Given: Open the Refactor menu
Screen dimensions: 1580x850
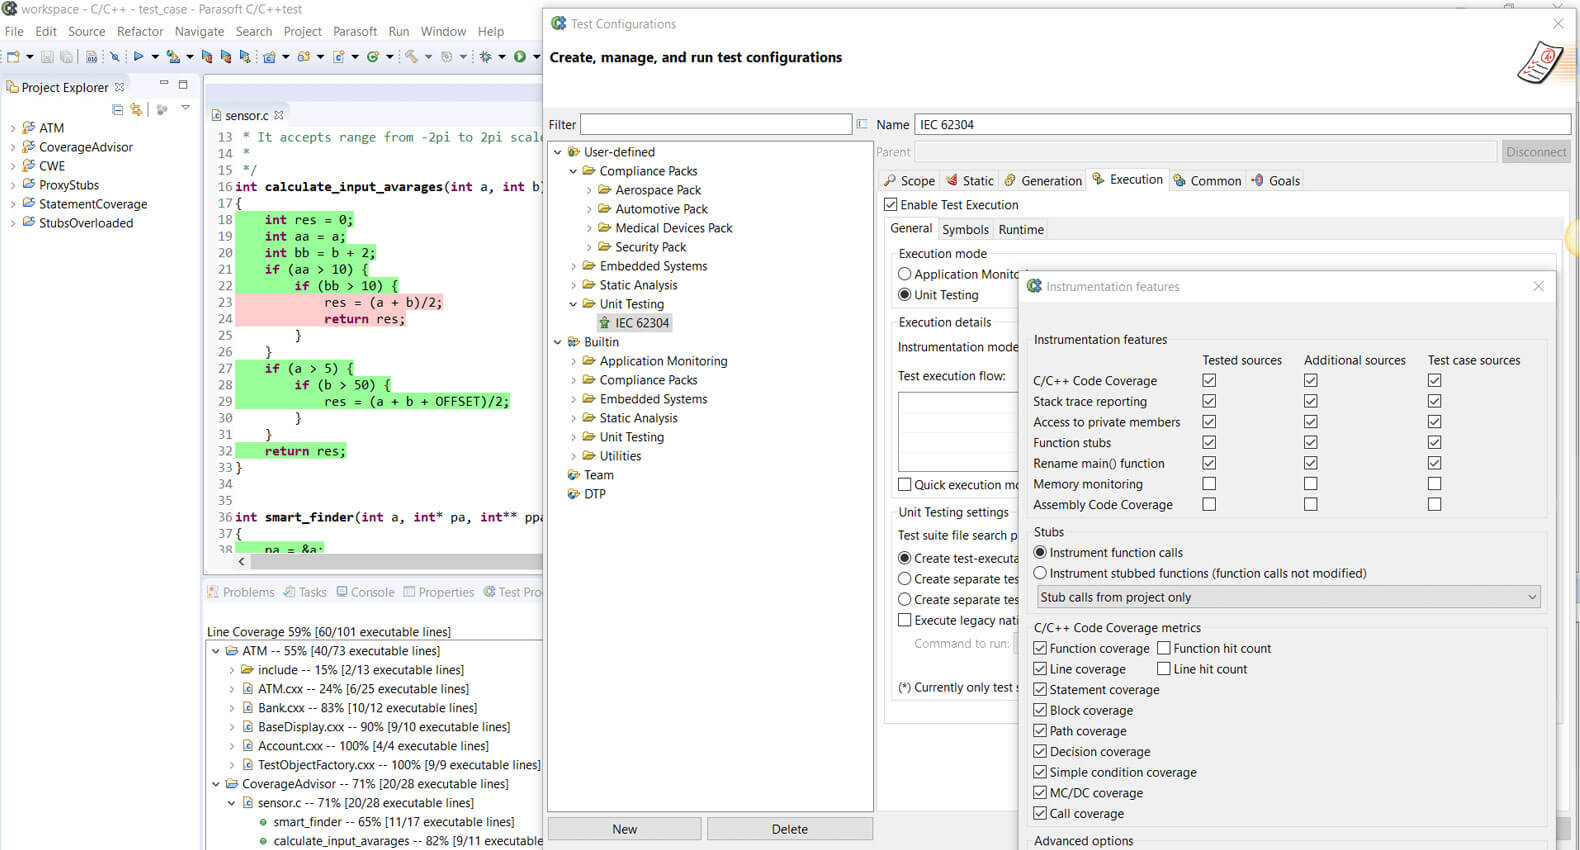Looking at the screenshot, I should pyautogui.click(x=140, y=31).
